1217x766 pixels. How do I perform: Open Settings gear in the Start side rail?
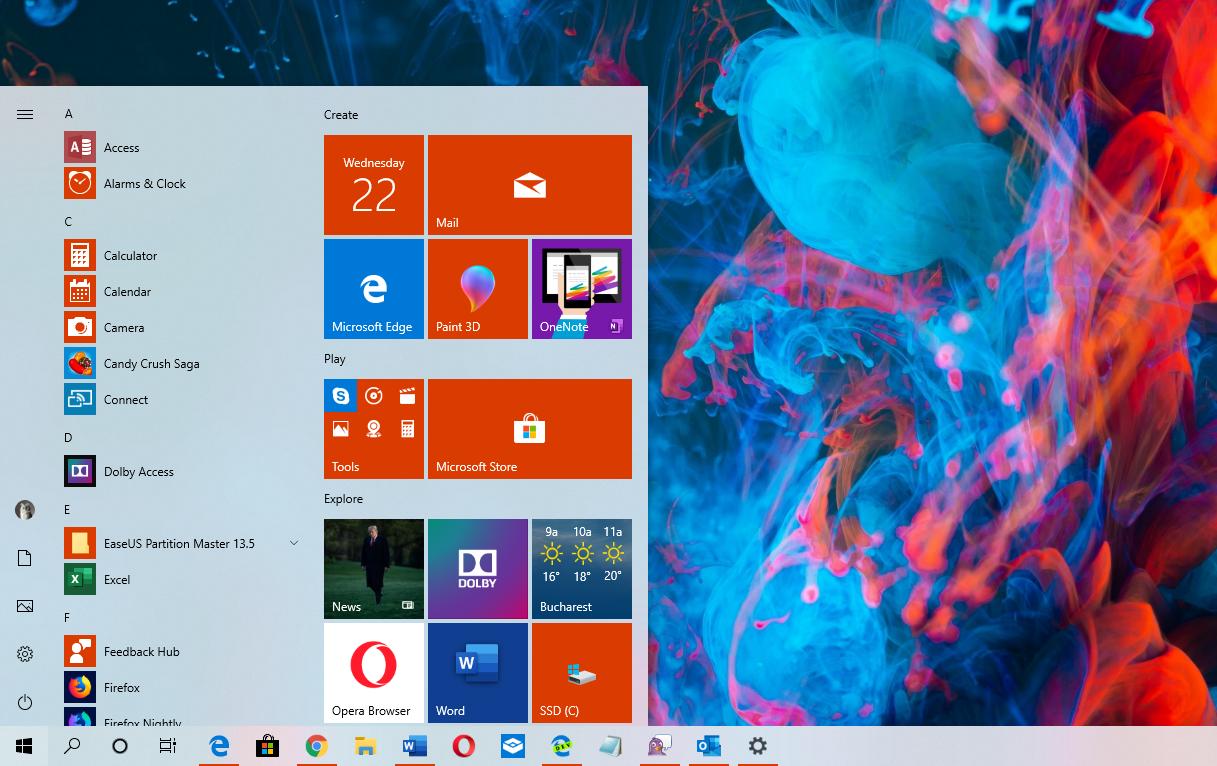(25, 654)
